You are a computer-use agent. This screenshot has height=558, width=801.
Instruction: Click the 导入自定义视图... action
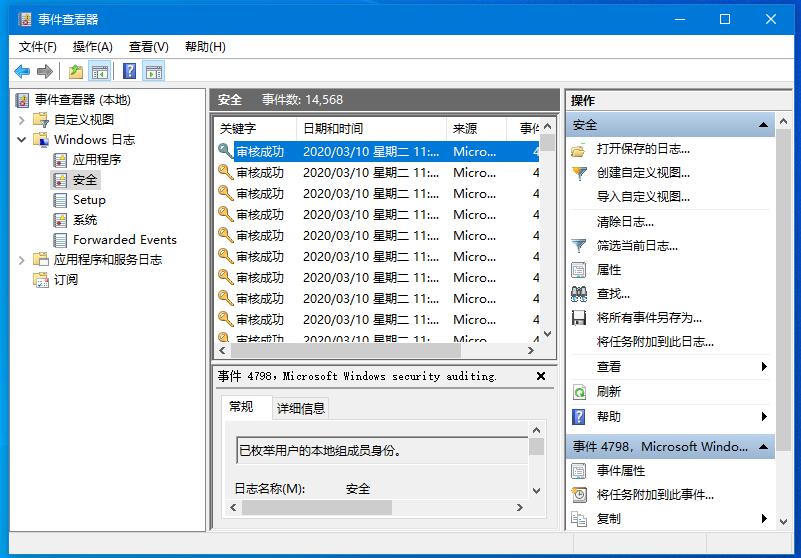click(x=643, y=197)
